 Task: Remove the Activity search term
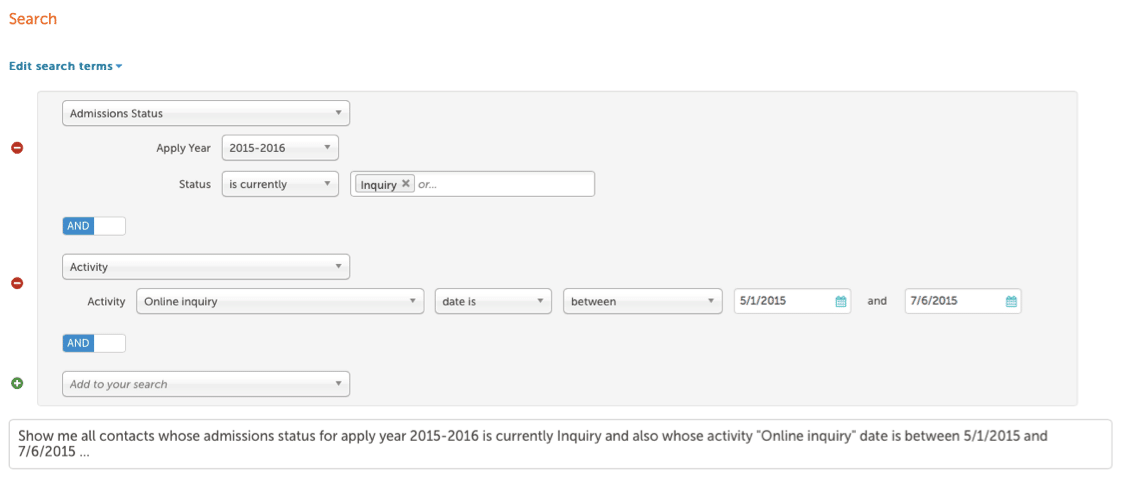[x=17, y=283]
